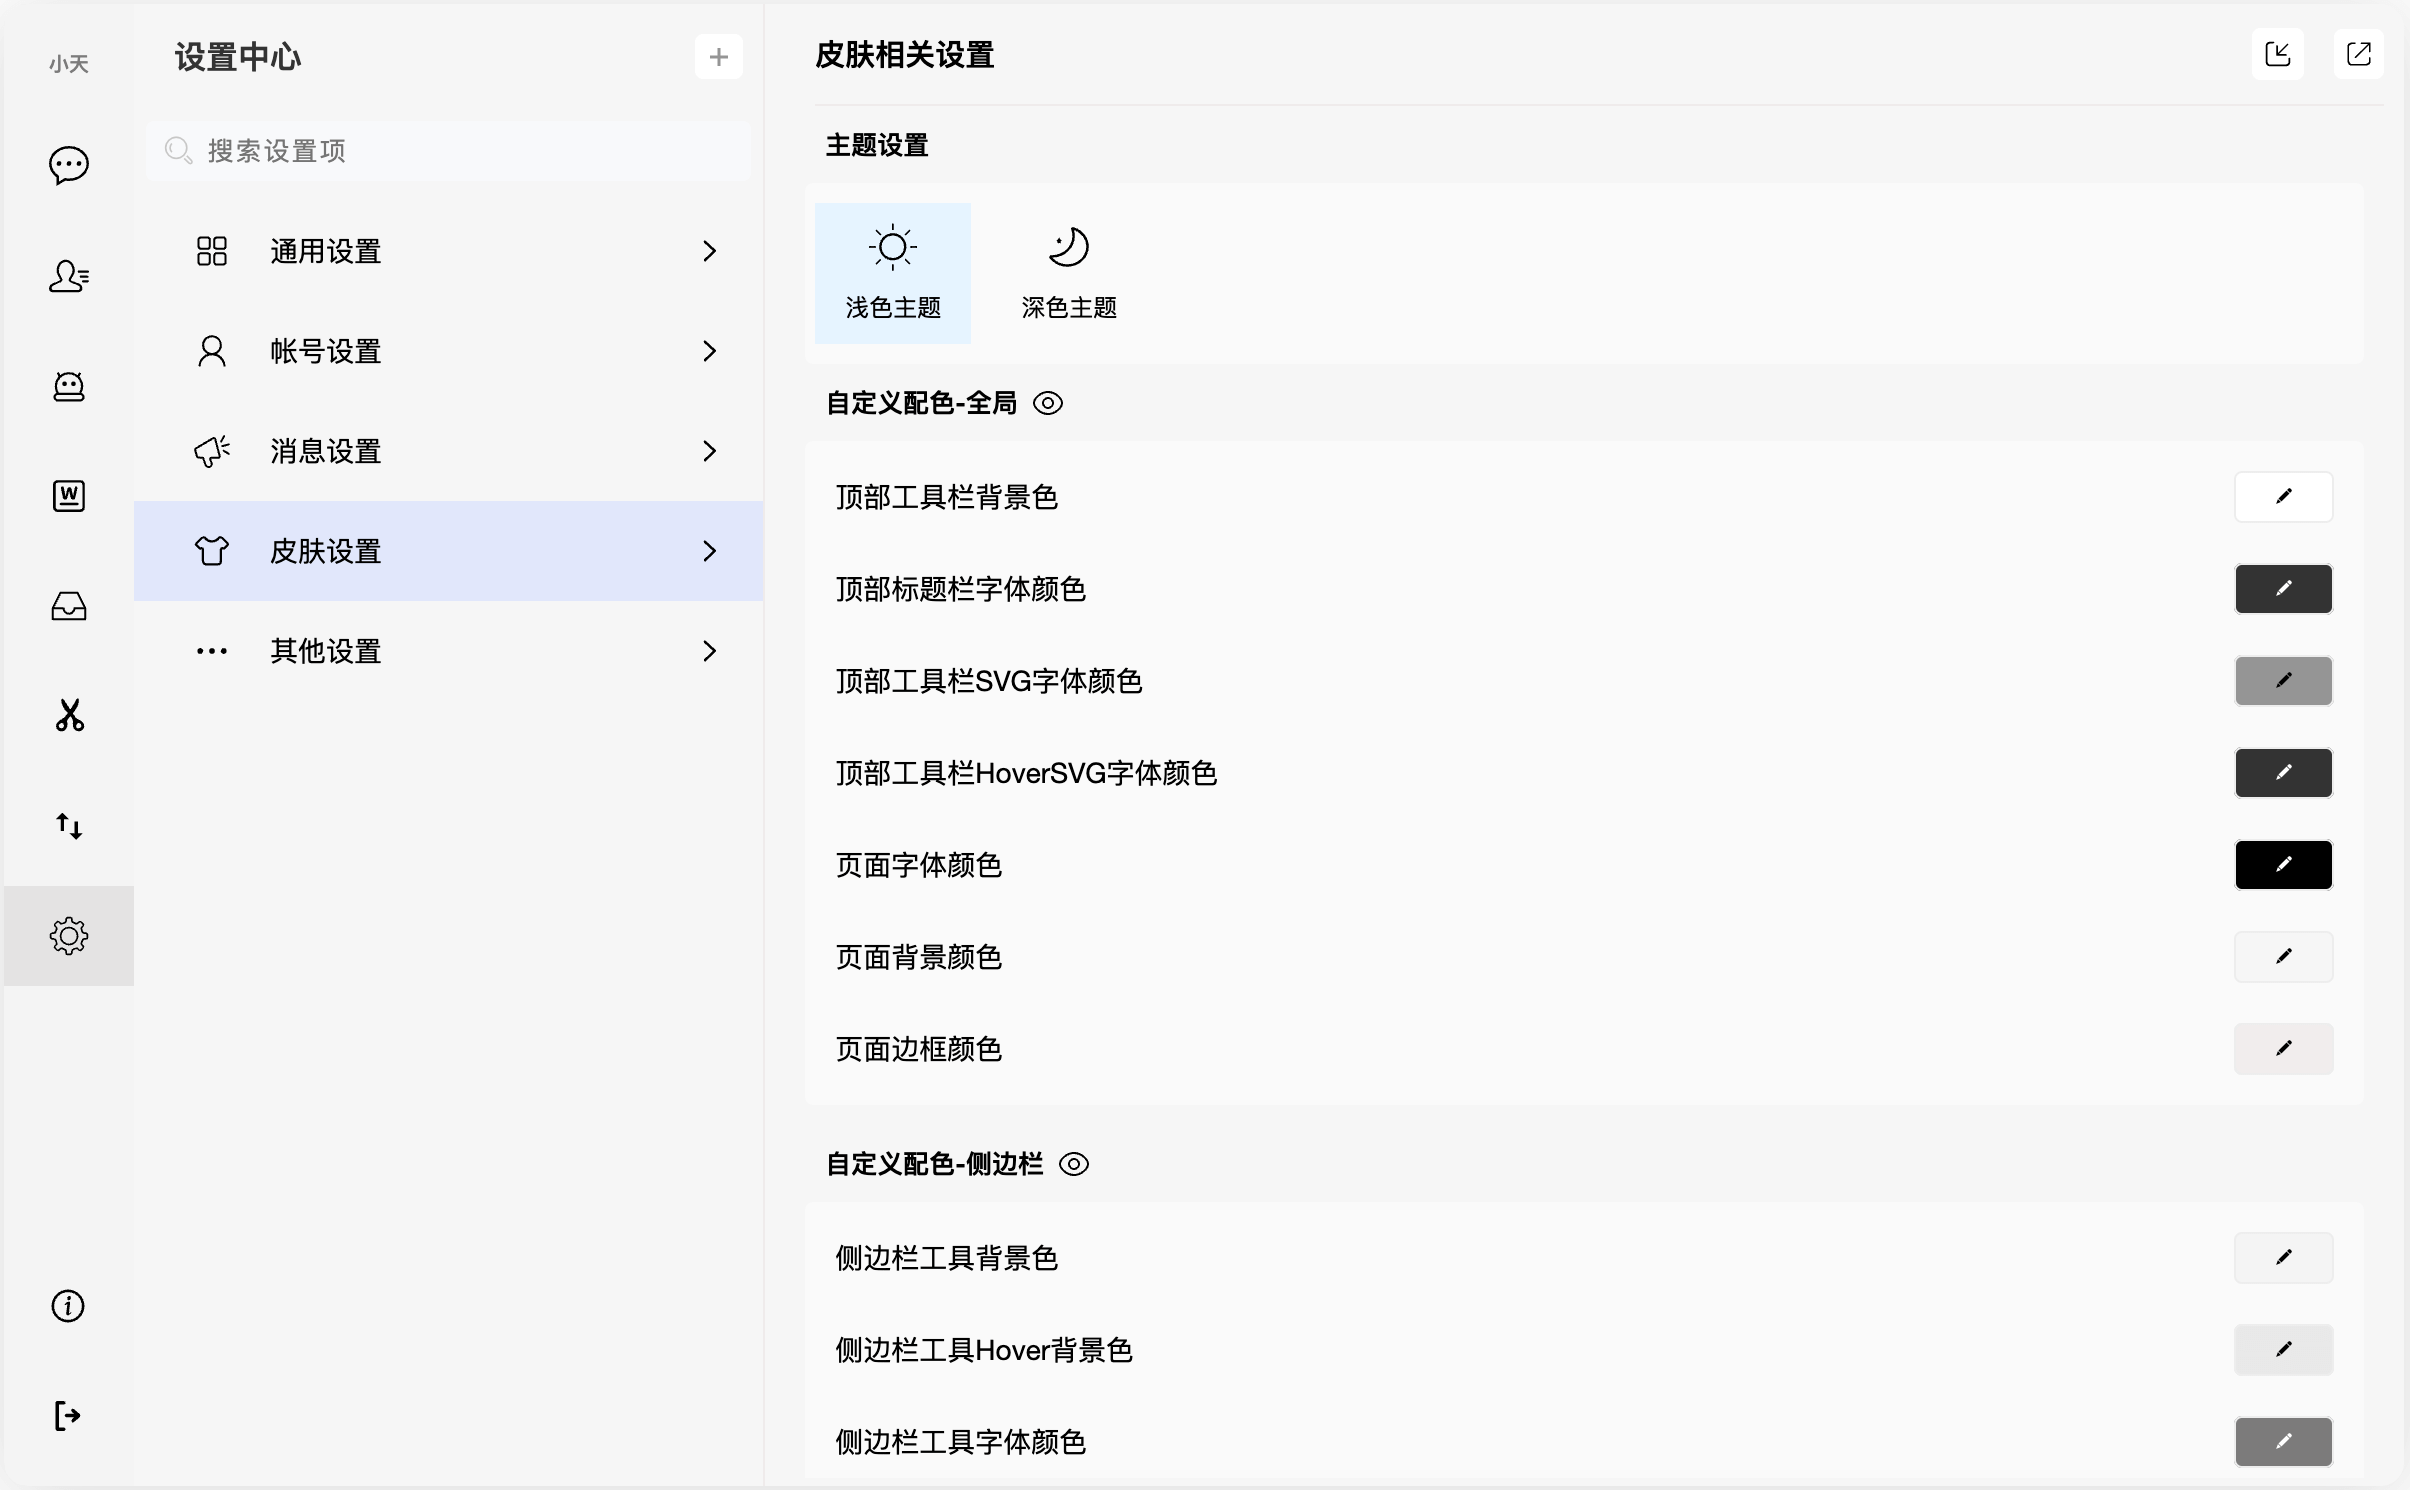
Task: Open the chat messages sidebar icon
Action: point(68,165)
